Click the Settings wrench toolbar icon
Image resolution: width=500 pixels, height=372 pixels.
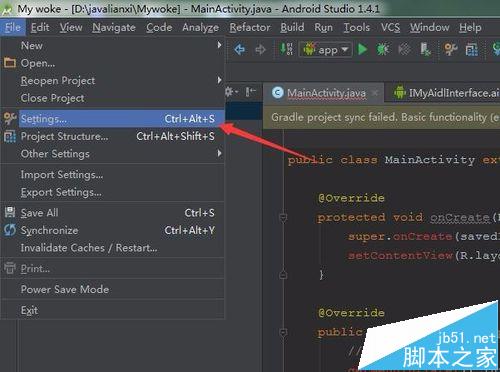[x=451, y=50]
